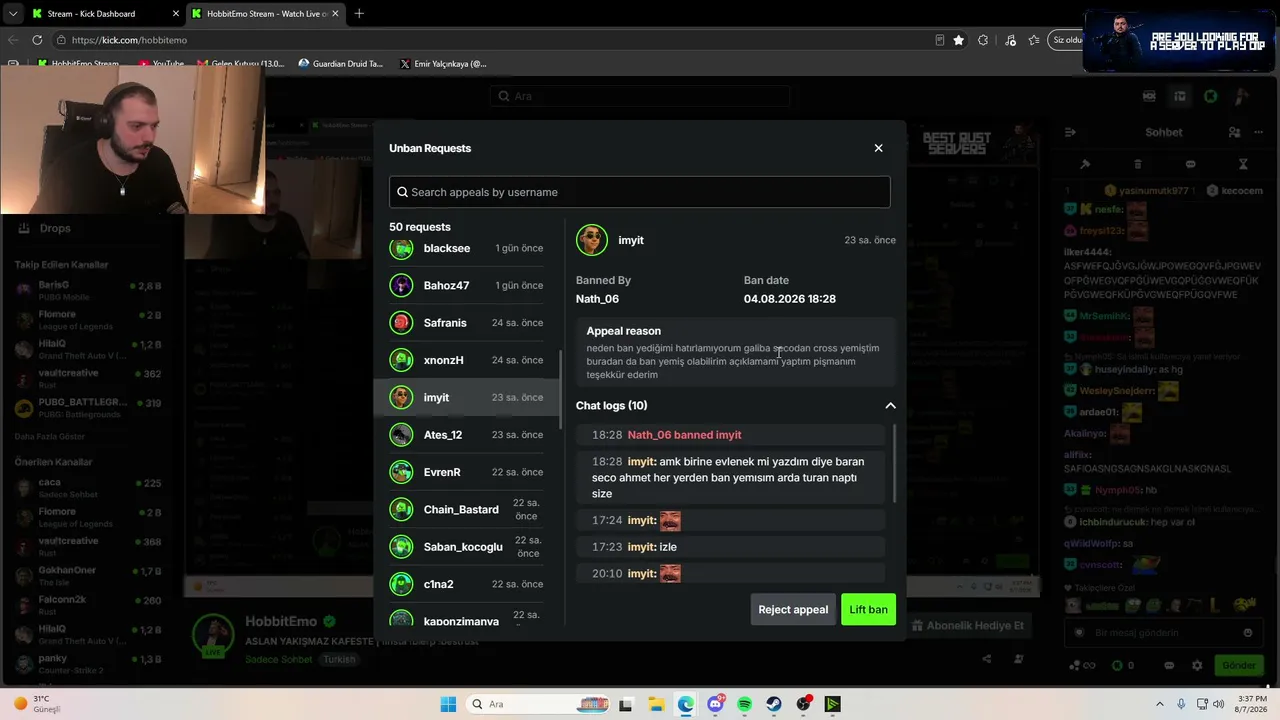Click the chat message input box
The height and width of the screenshot is (720, 1280).
1163,633
